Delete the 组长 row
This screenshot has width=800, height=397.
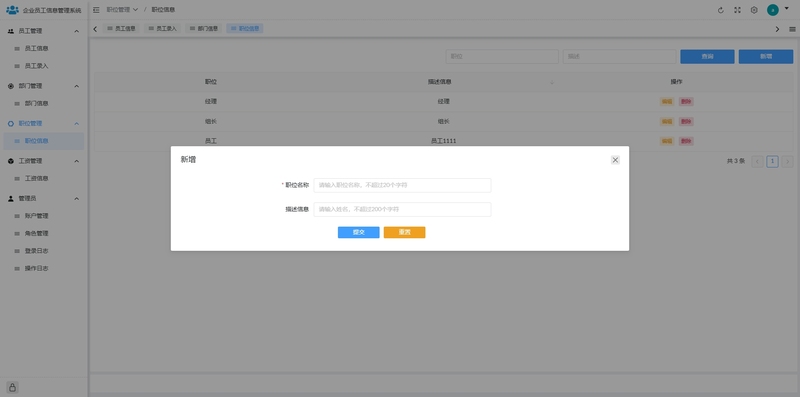click(x=686, y=121)
